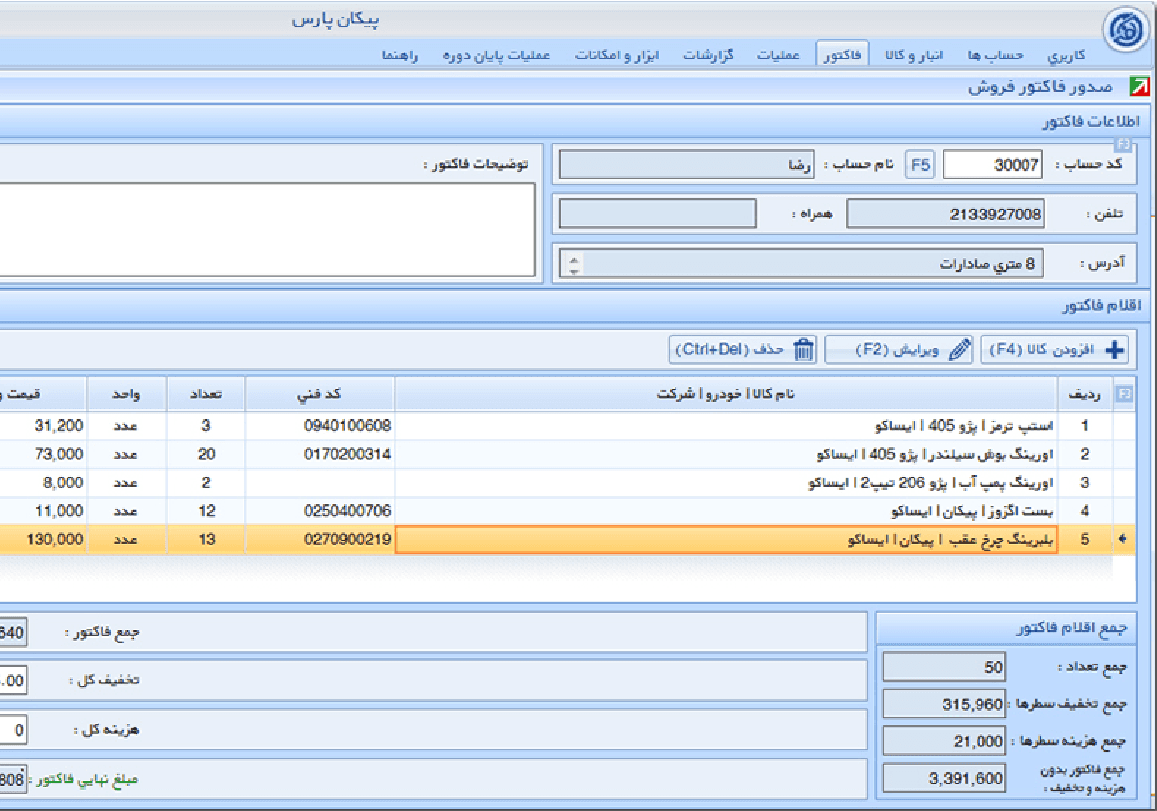The image size is (1157, 811).
Task: Click the تعداد column header
Action: (206, 394)
